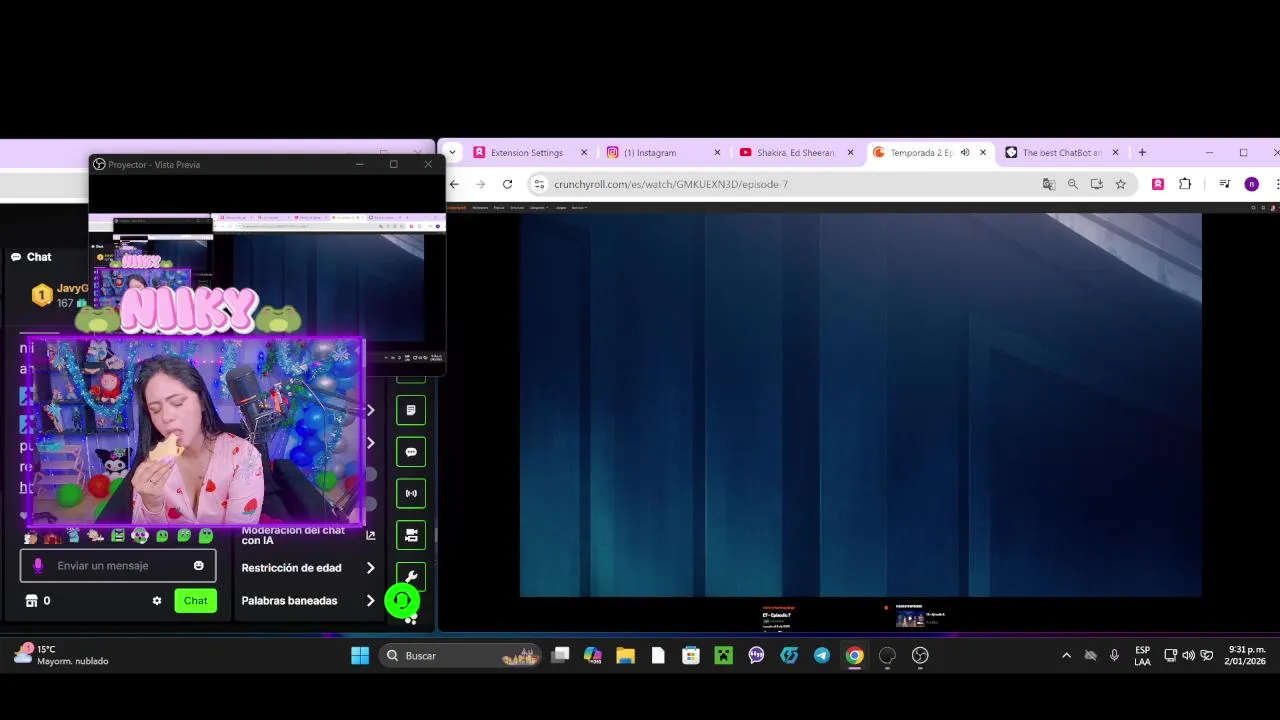
Task: Open File Explorer from the taskbar
Action: (x=625, y=656)
